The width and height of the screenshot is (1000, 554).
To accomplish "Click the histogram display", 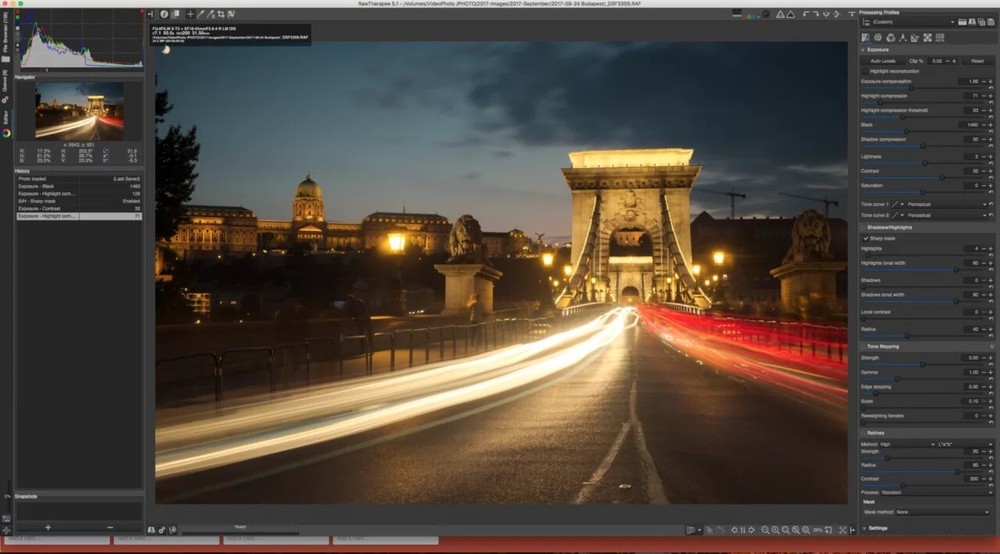I will click(x=80, y=41).
